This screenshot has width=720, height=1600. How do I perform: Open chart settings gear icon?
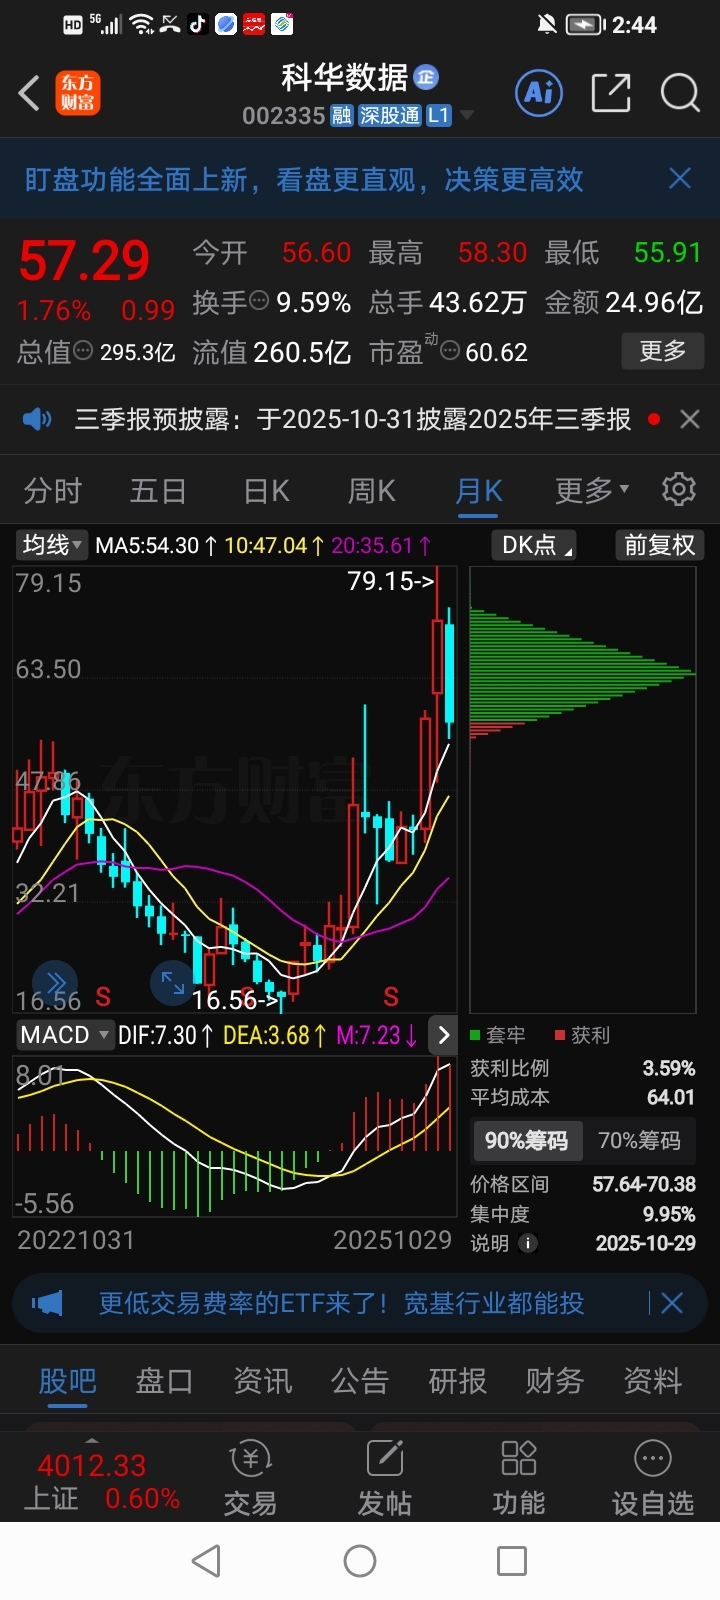coord(679,489)
